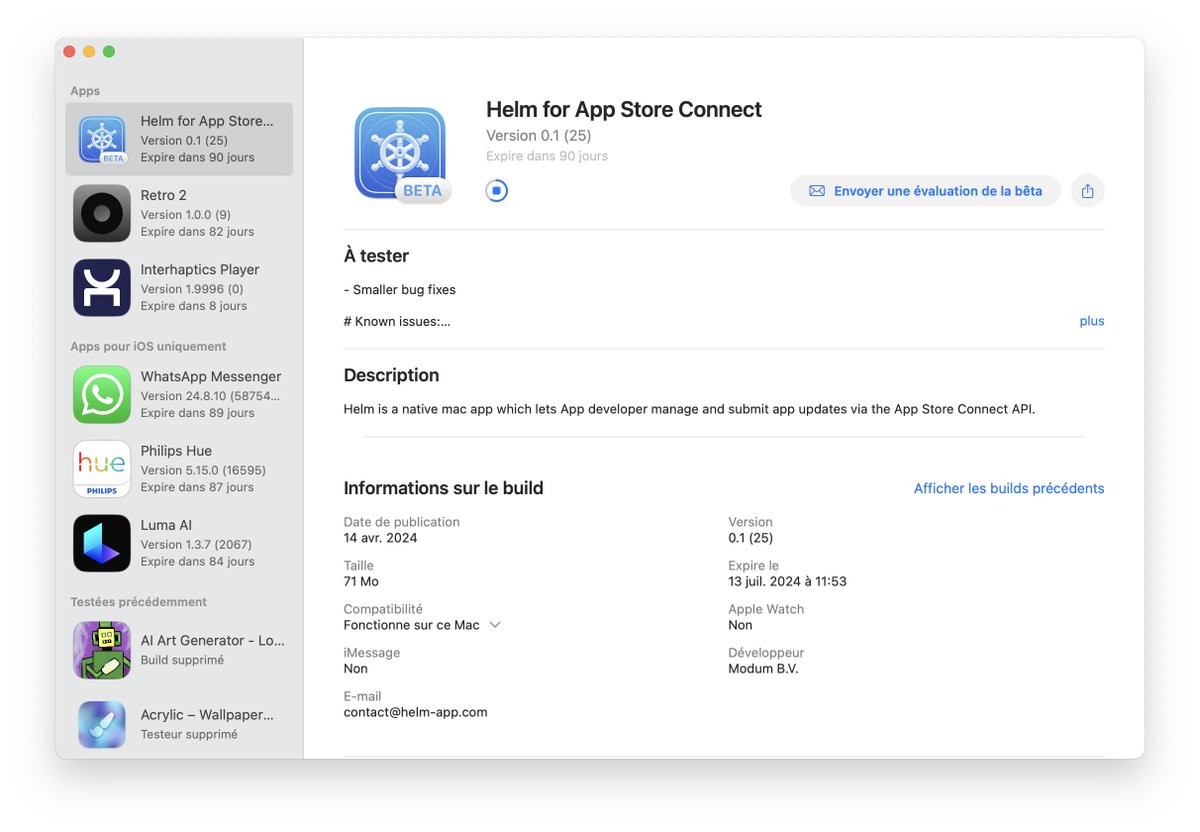Select 'Retro 2' sidebar row title

click(x=164, y=195)
